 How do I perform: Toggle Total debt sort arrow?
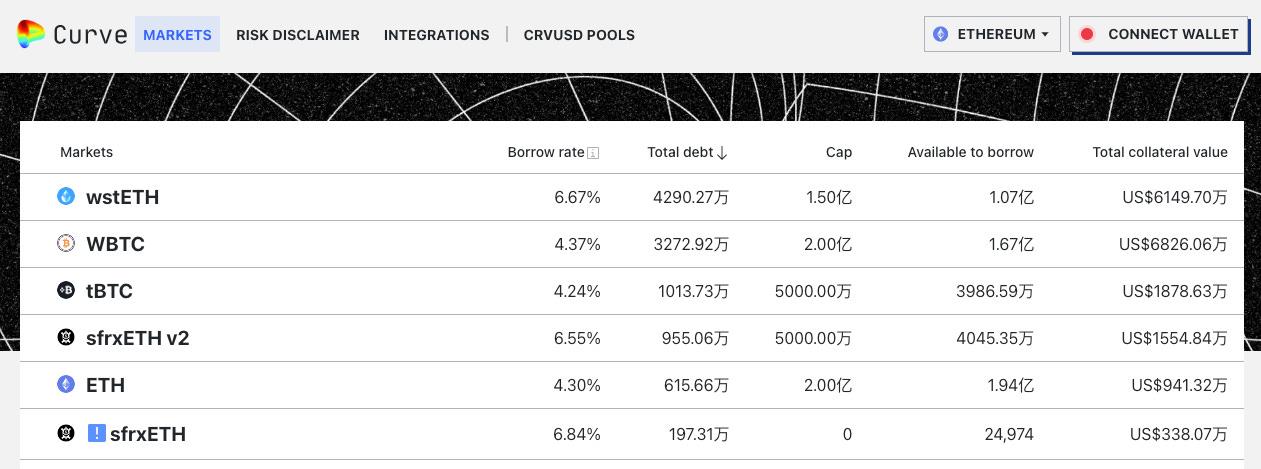(x=722, y=153)
